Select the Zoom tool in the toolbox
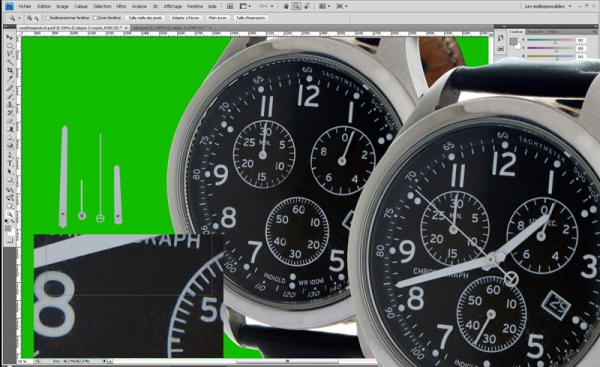The image size is (600, 367). coord(10,214)
